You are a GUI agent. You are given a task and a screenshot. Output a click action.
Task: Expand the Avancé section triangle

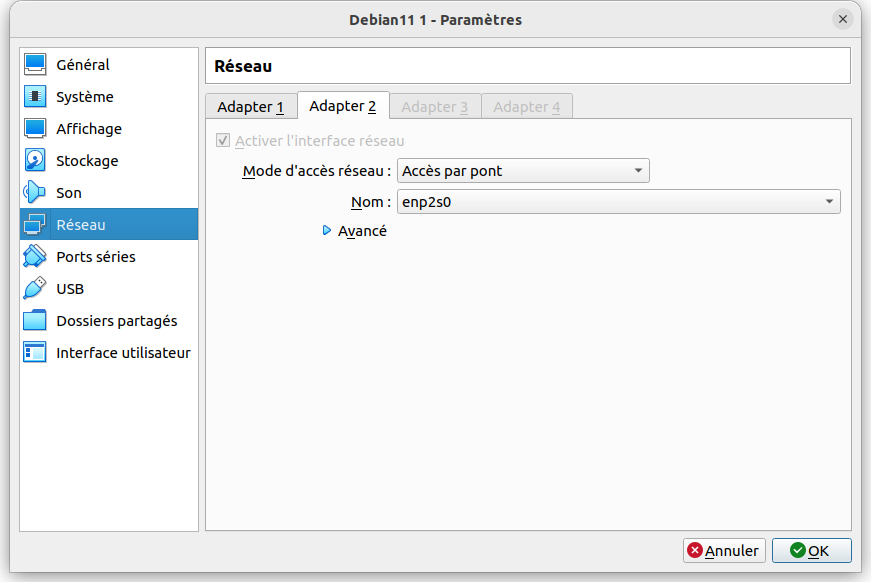[326, 231]
